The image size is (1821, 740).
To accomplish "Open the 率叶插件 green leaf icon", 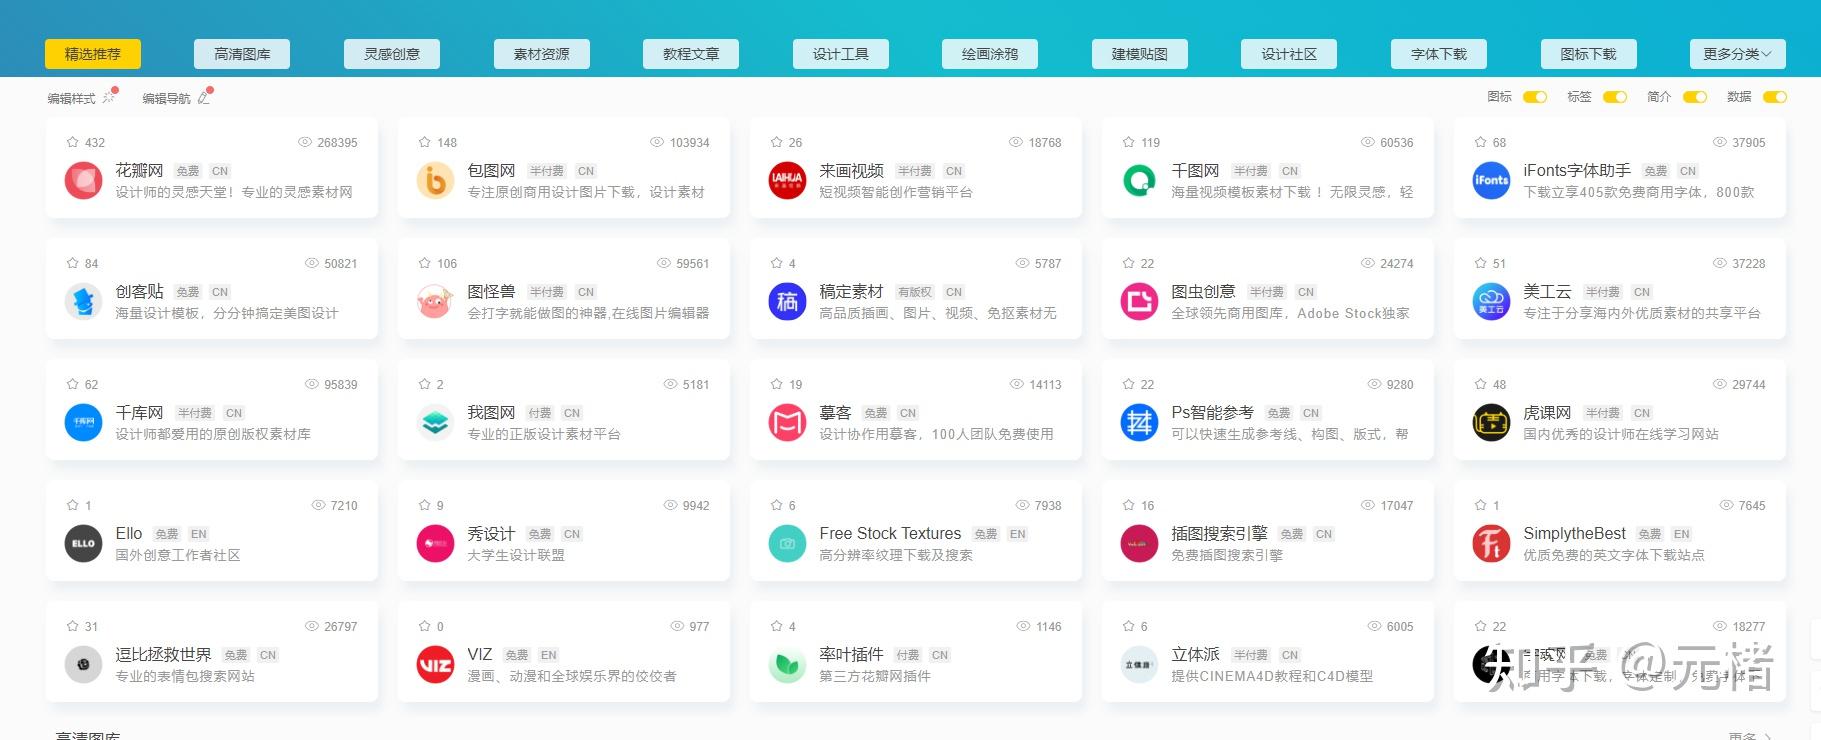I will click(x=787, y=665).
